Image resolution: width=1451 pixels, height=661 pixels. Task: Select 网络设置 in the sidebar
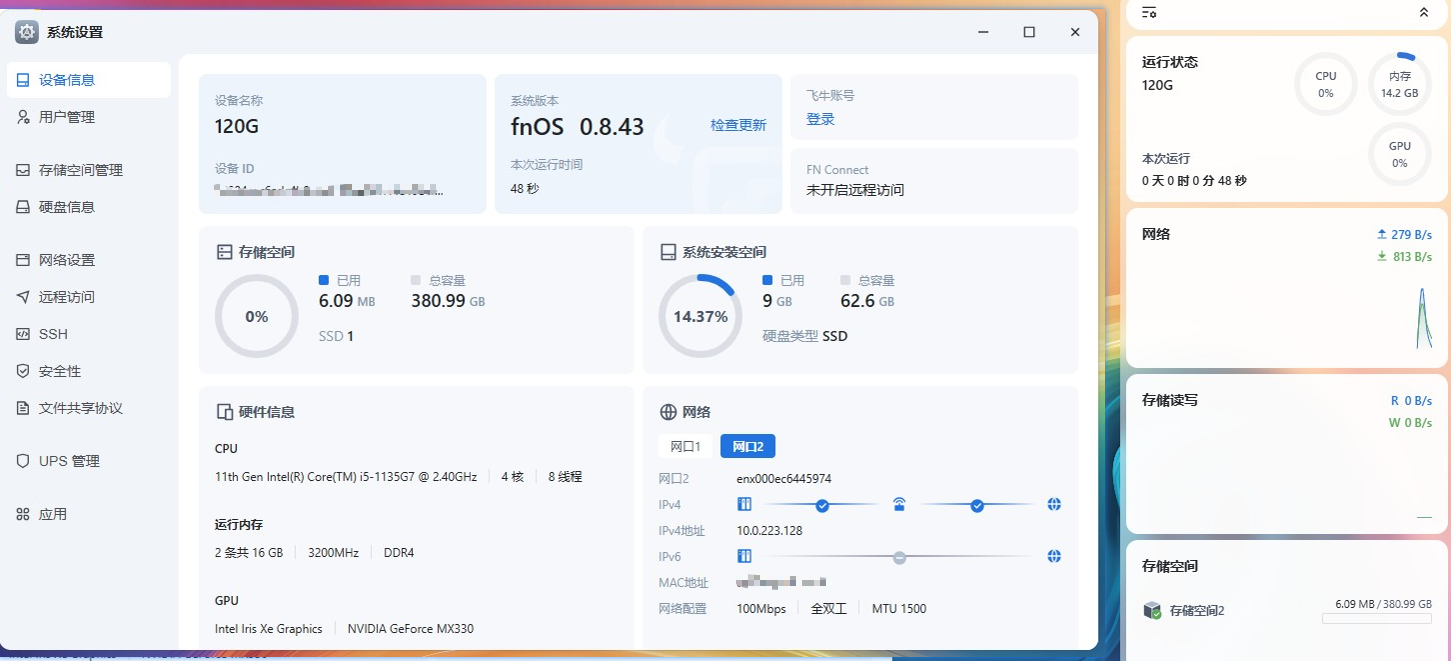[66, 260]
